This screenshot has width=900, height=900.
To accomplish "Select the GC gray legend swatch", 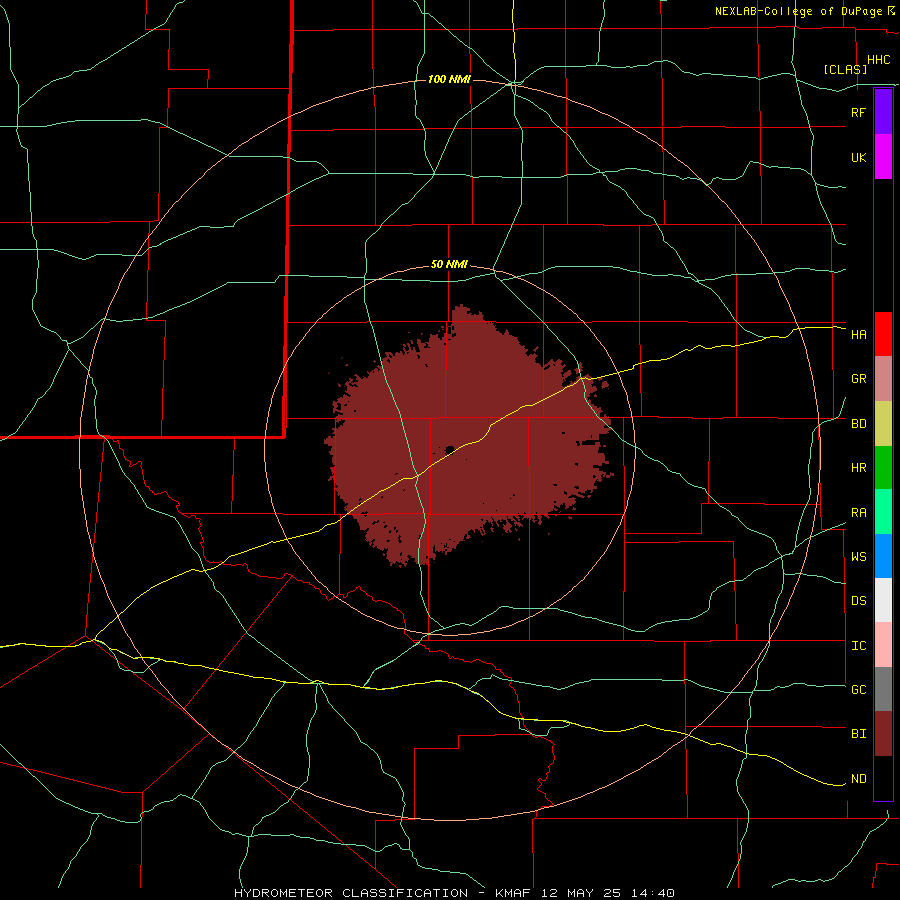I will click(x=883, y=689).
